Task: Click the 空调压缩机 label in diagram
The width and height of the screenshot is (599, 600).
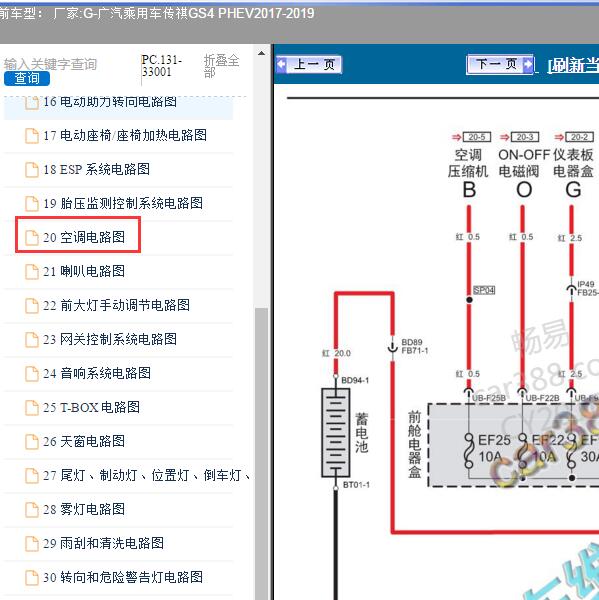Action: pyautogui.click(x=468, y=163)
